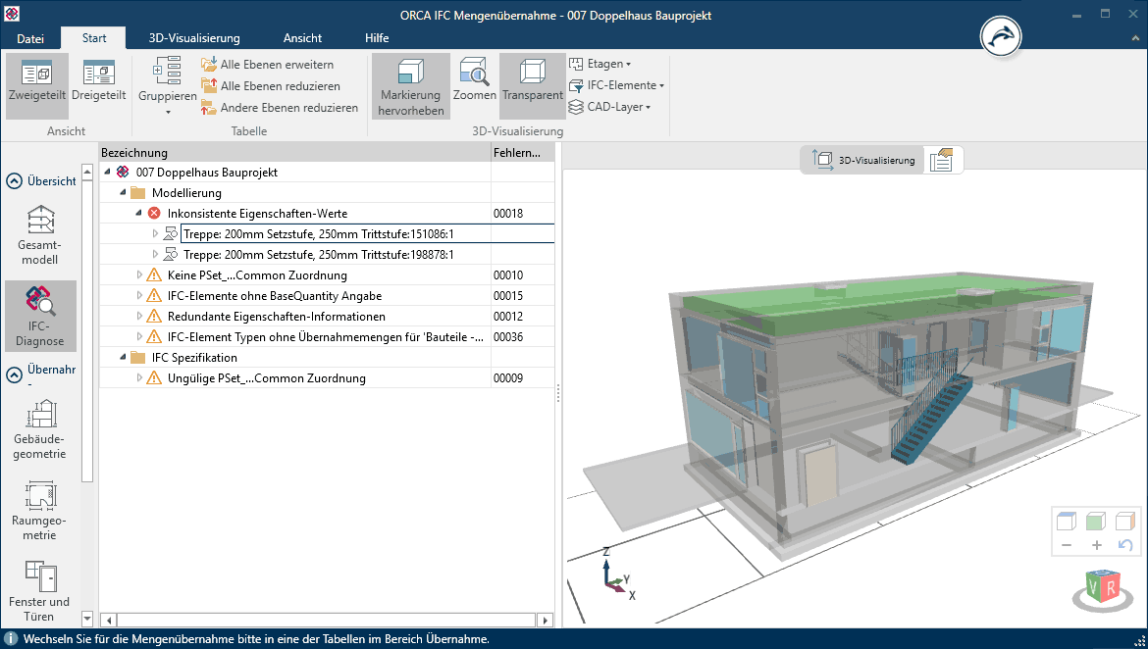Click the red error icon of Inkonsistente Eigenschaften-Werte
The image size is (1148, 649).
click(154, 213)
